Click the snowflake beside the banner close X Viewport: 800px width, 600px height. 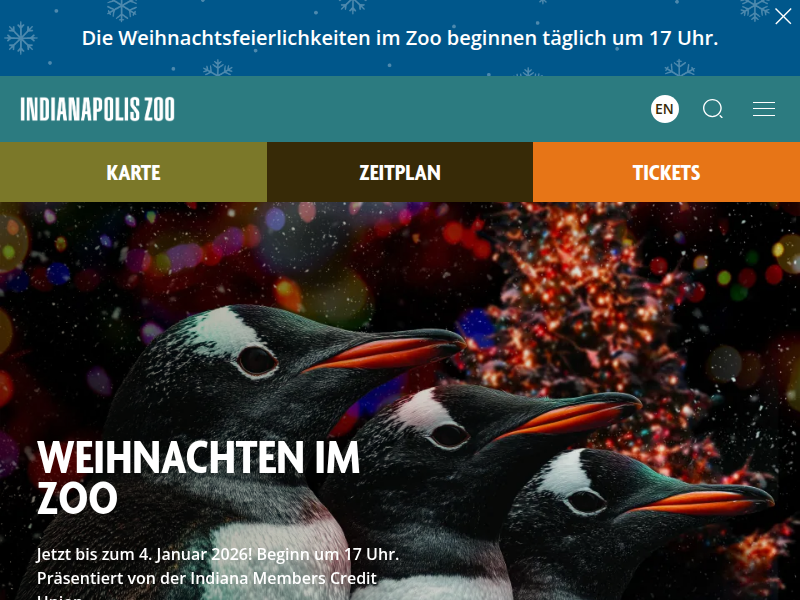point(755,9)
